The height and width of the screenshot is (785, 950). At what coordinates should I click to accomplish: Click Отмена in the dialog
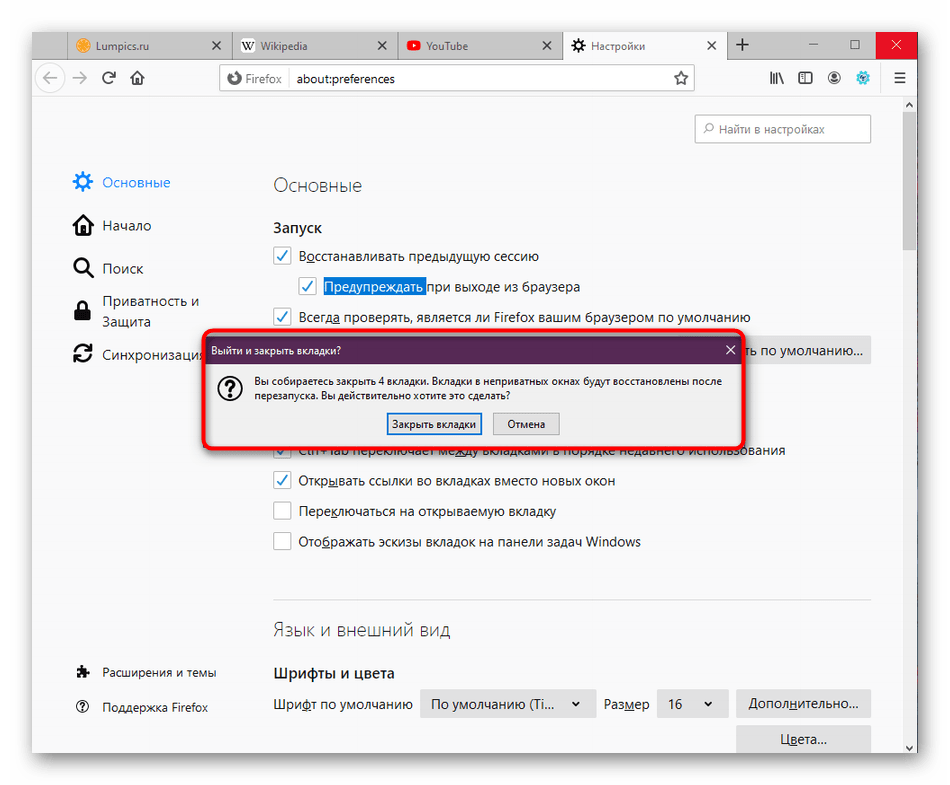tap(526, 424)
